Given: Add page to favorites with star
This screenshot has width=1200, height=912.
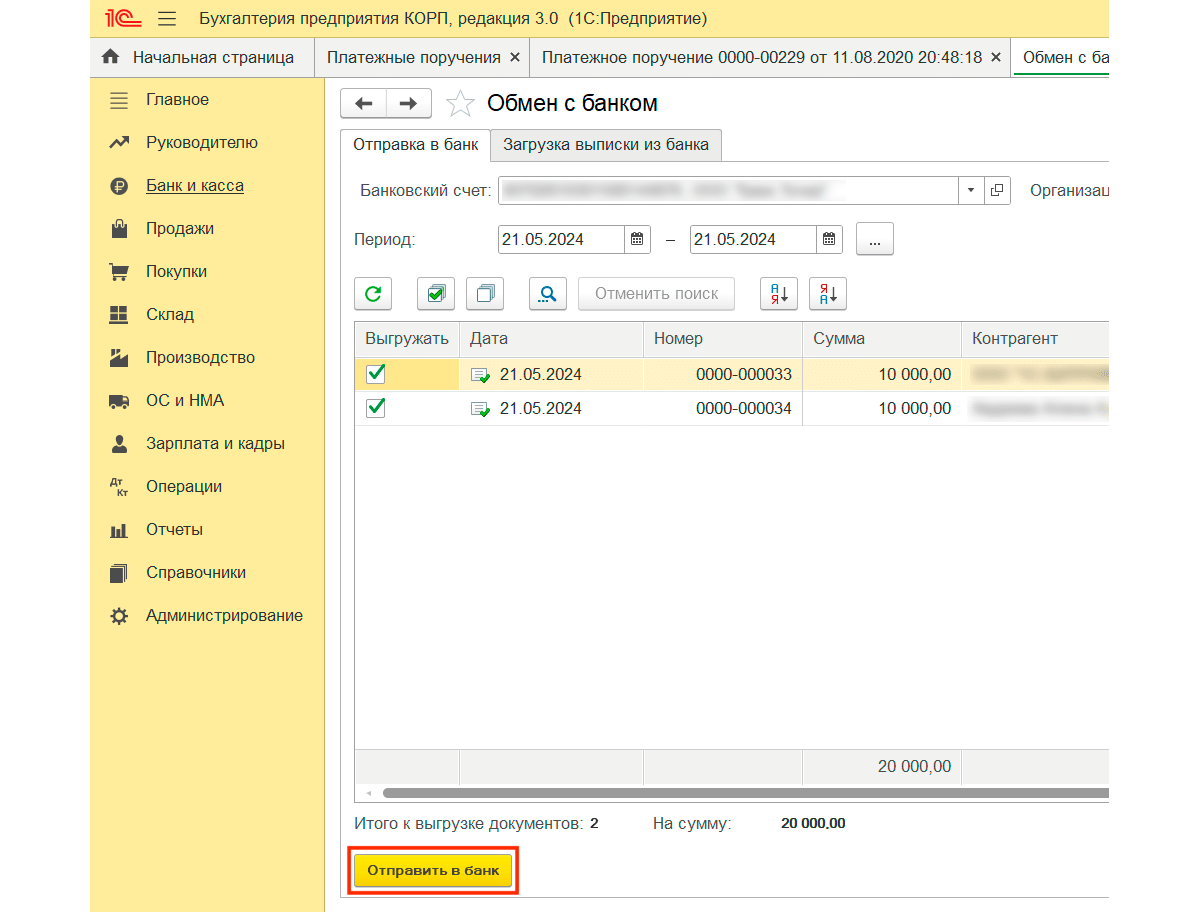Looking at the screenshot, I should 460,104.
